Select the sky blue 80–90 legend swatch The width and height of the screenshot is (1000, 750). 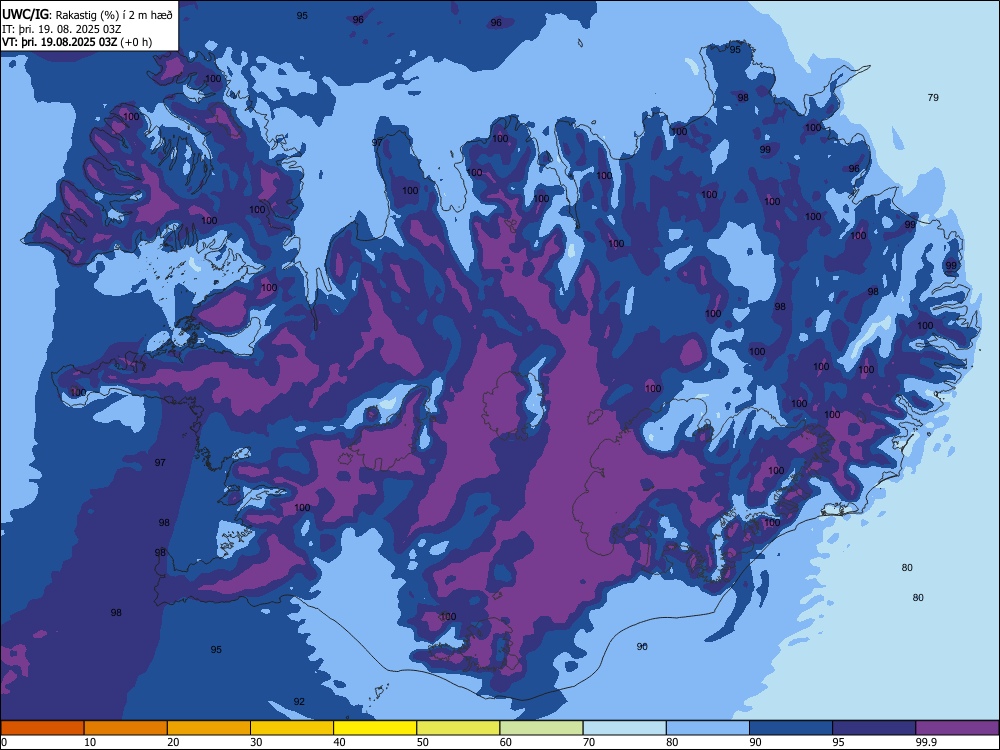708,728
